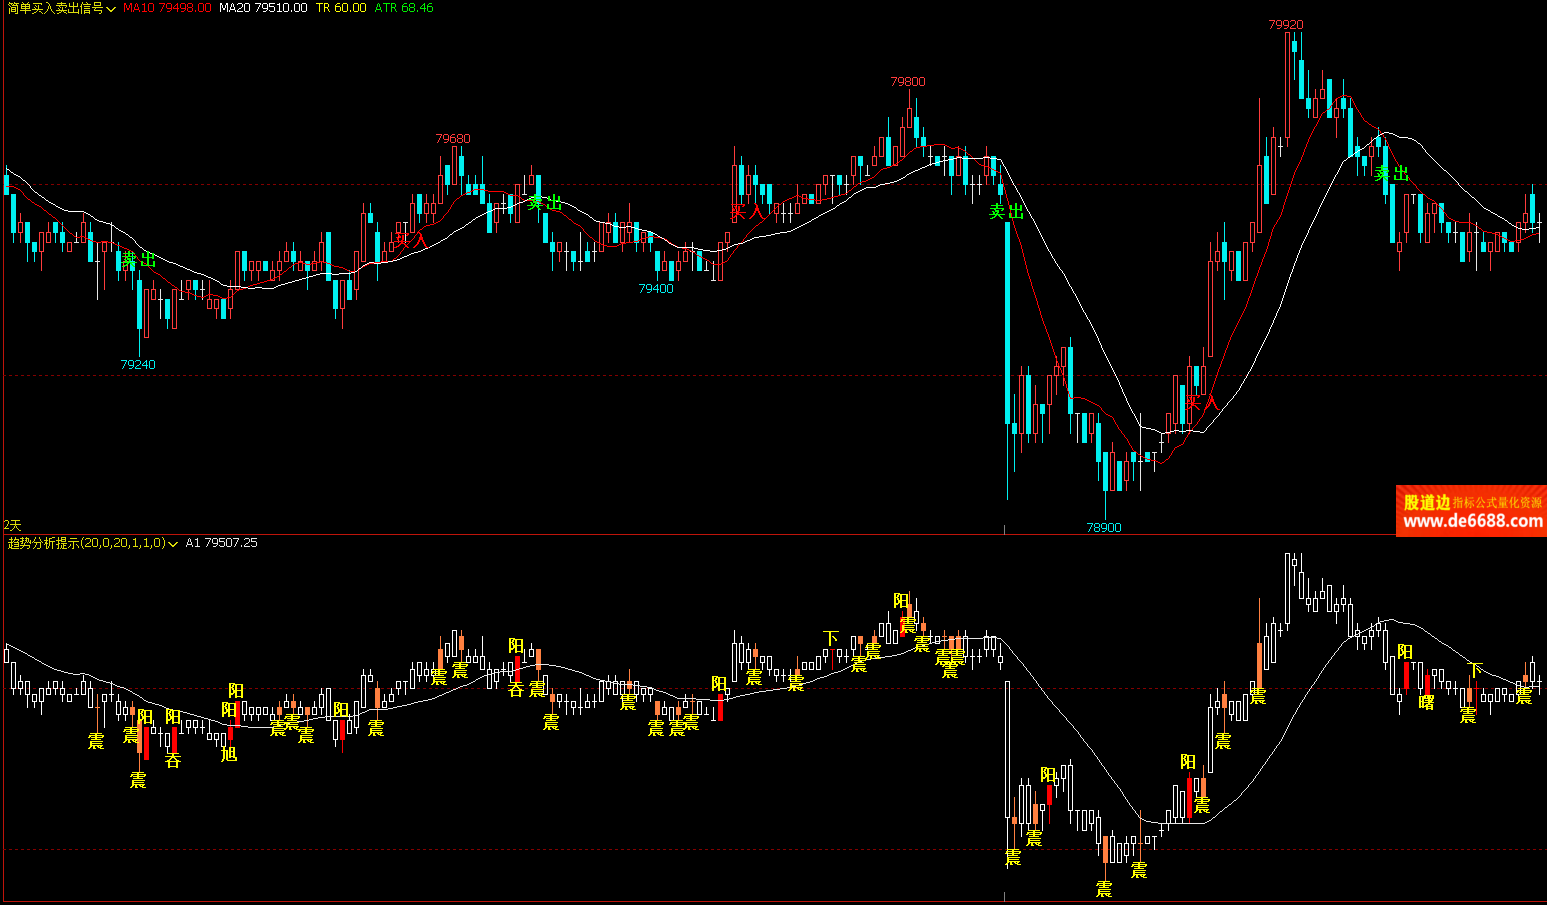
Task: Expand the 趋势分析提示 indicator dropdown arrow
Action: pos(173,544)
